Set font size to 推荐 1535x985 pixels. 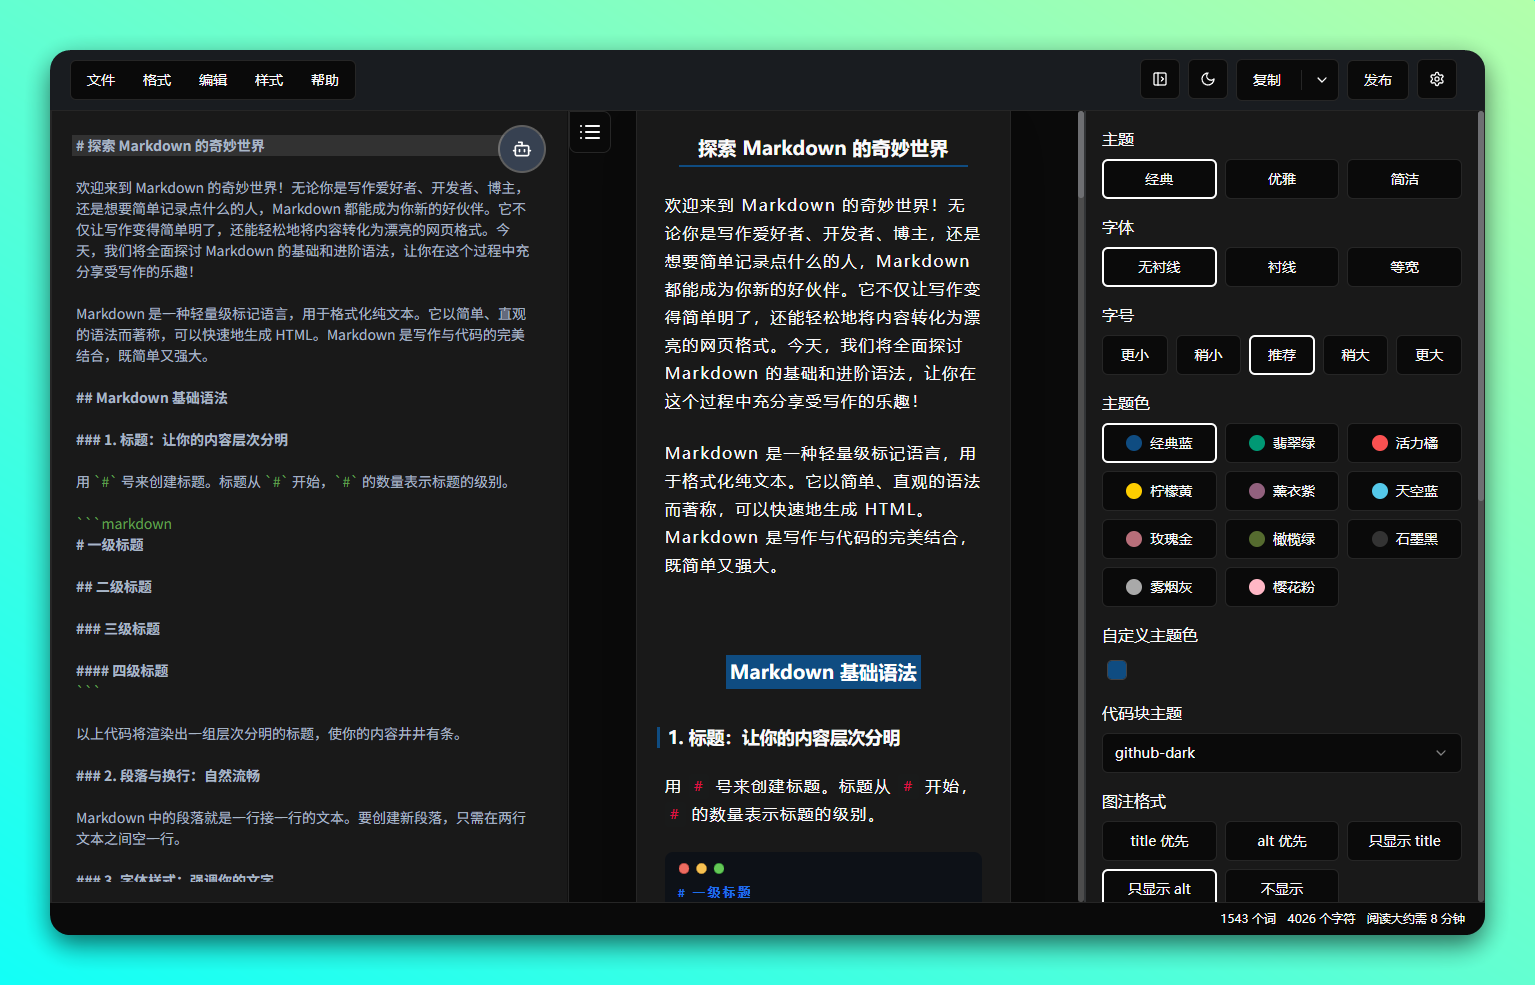[1282, 355]
